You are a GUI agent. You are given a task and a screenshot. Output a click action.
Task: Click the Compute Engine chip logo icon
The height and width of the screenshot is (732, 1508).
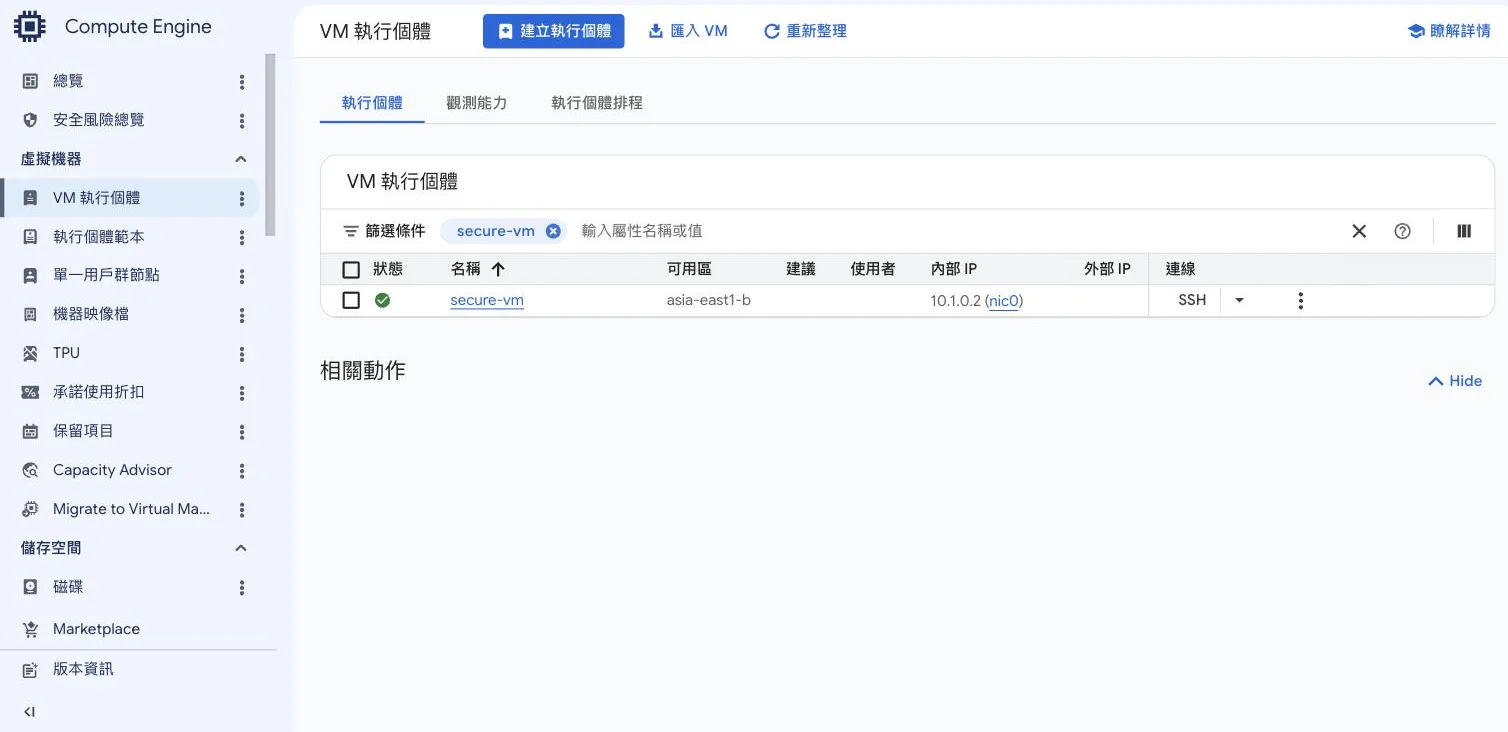pyautogui.click(x=30, y=27)
